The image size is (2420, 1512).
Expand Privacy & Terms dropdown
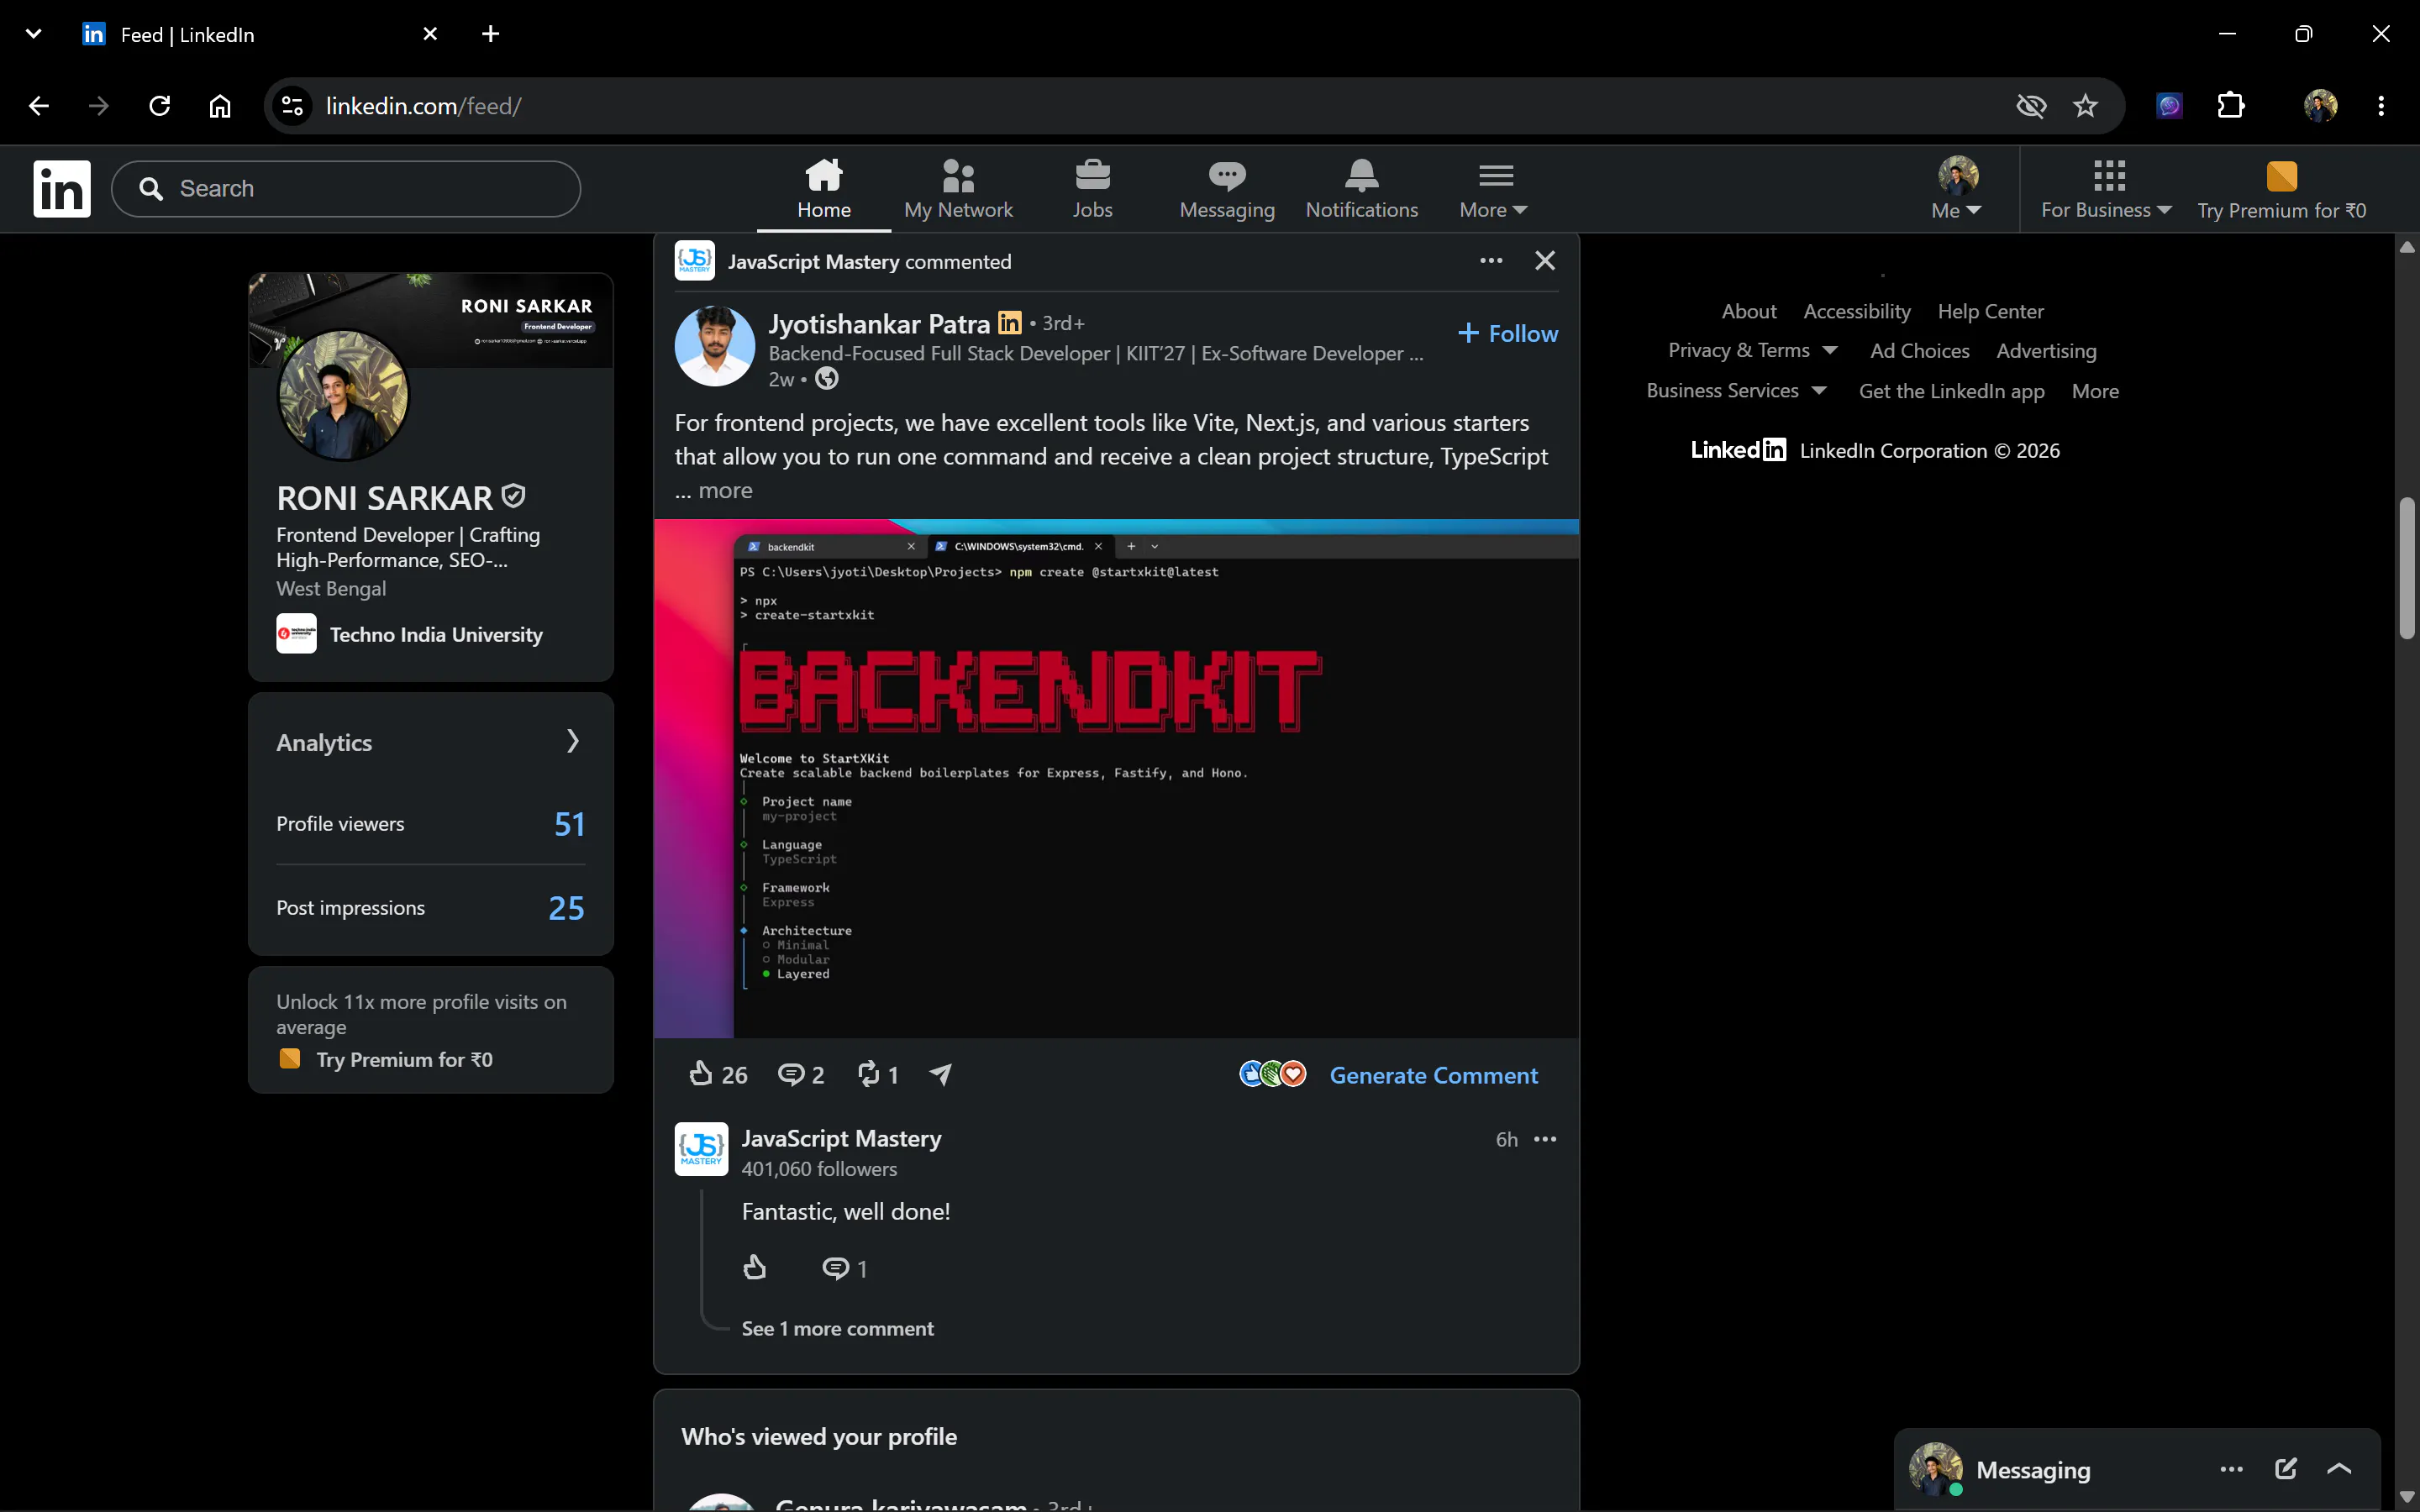[x=1752, y=351]
